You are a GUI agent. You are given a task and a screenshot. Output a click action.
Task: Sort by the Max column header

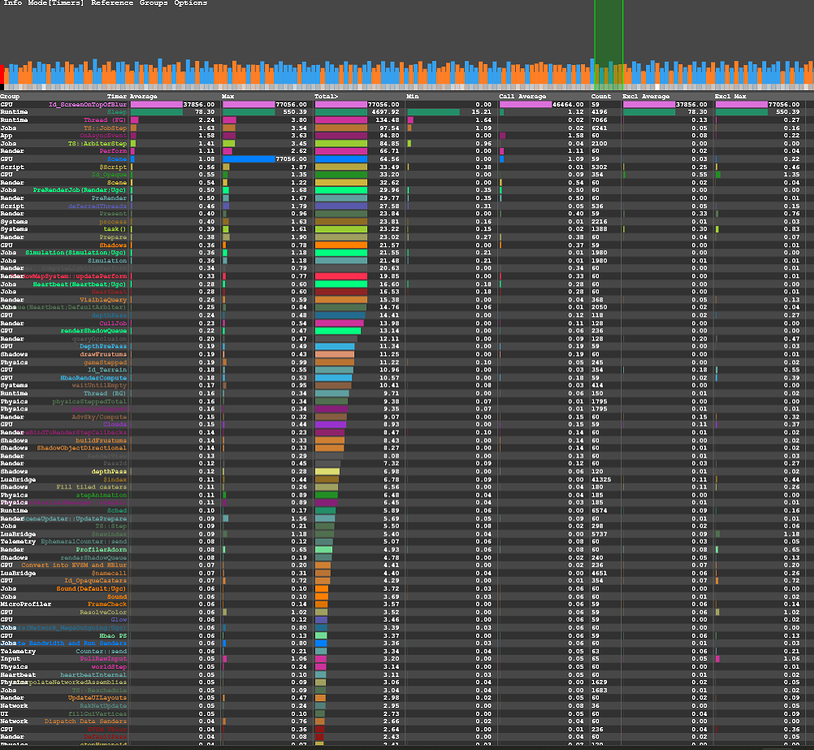228,97
